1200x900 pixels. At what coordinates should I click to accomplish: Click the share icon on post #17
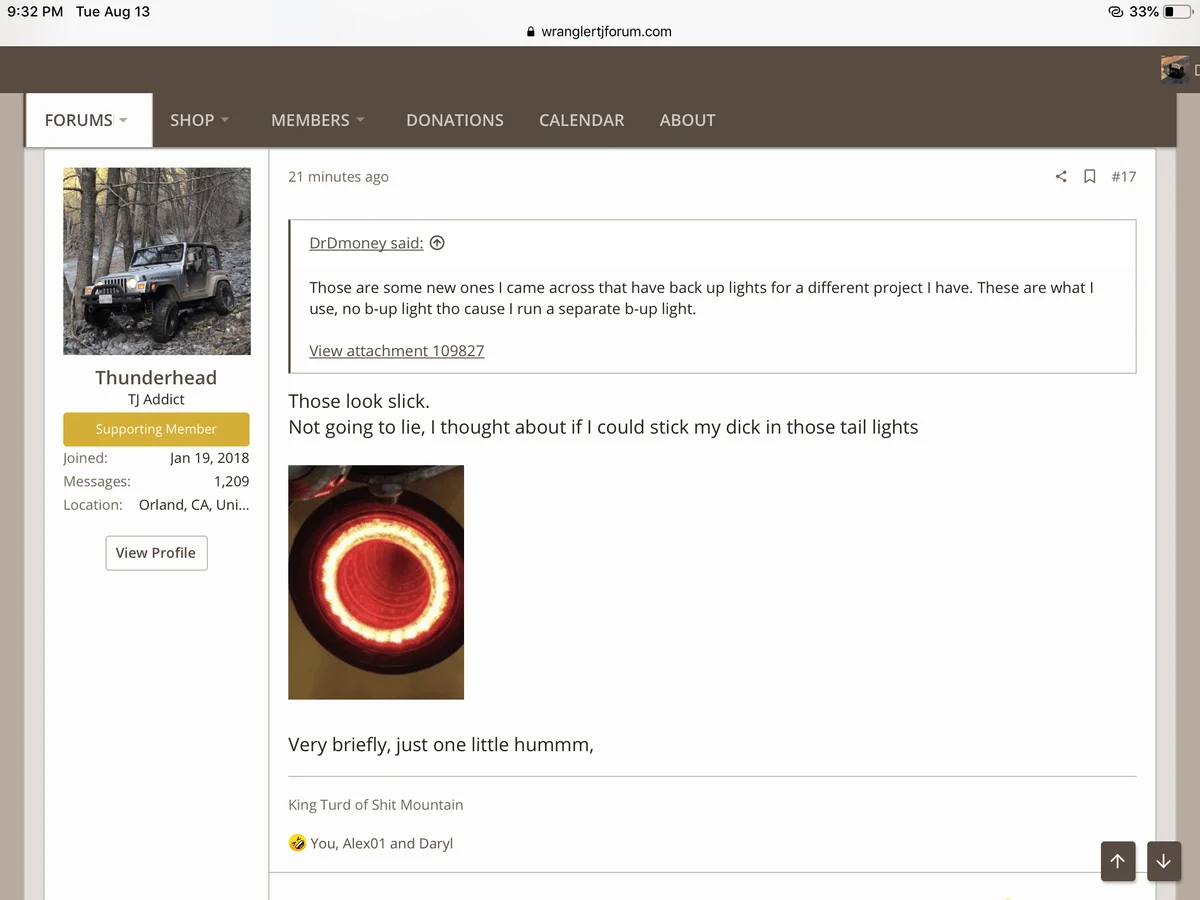click(1061, 177)
